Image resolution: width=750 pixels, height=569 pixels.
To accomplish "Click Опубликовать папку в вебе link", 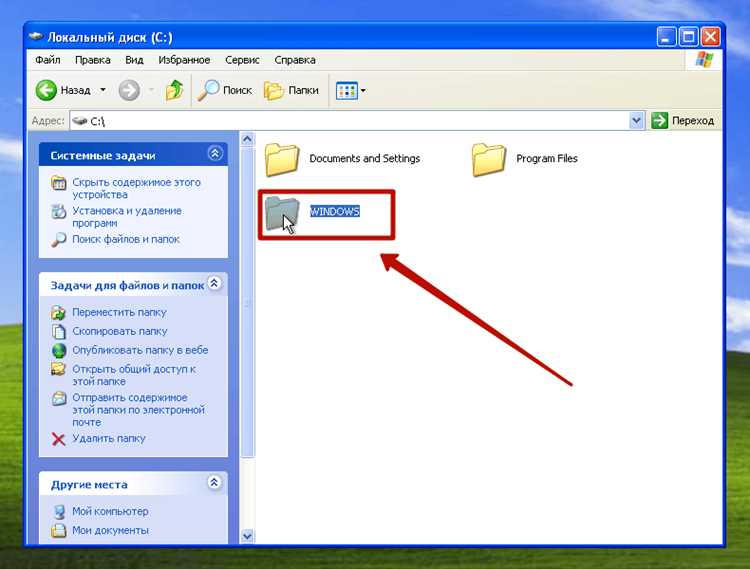I will point(140,350).
